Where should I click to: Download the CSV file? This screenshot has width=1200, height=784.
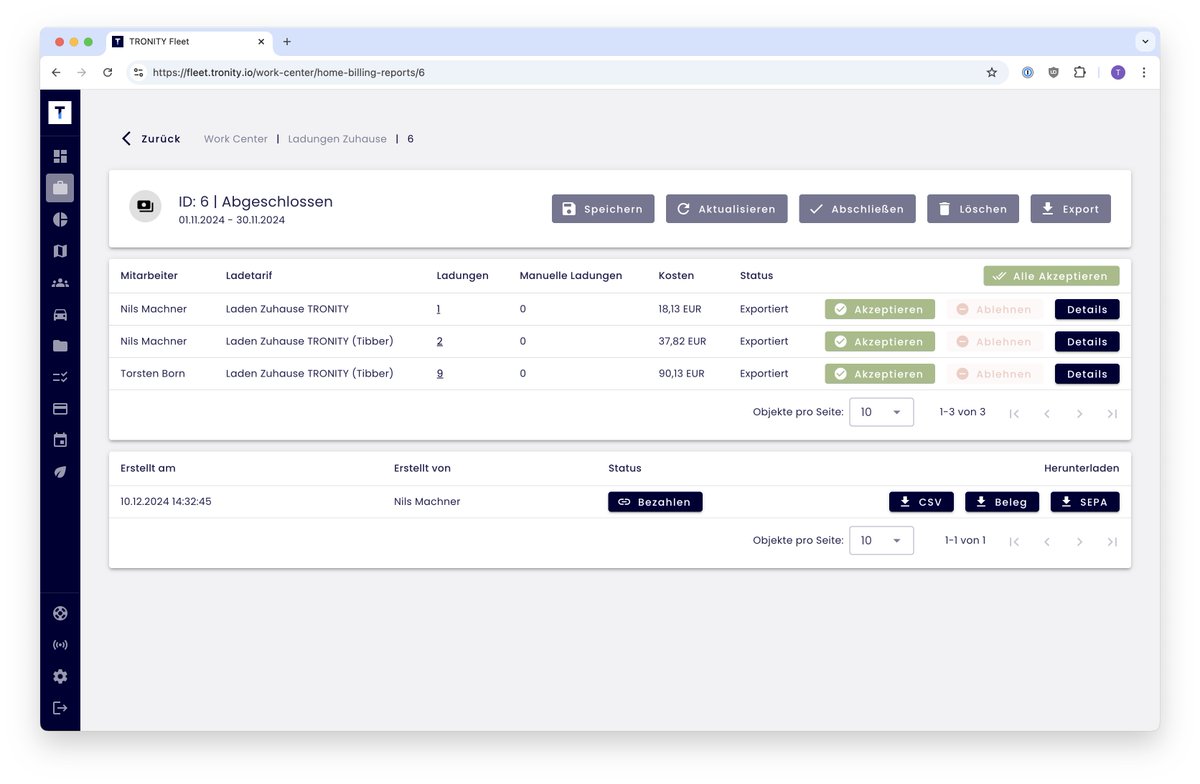921,502
